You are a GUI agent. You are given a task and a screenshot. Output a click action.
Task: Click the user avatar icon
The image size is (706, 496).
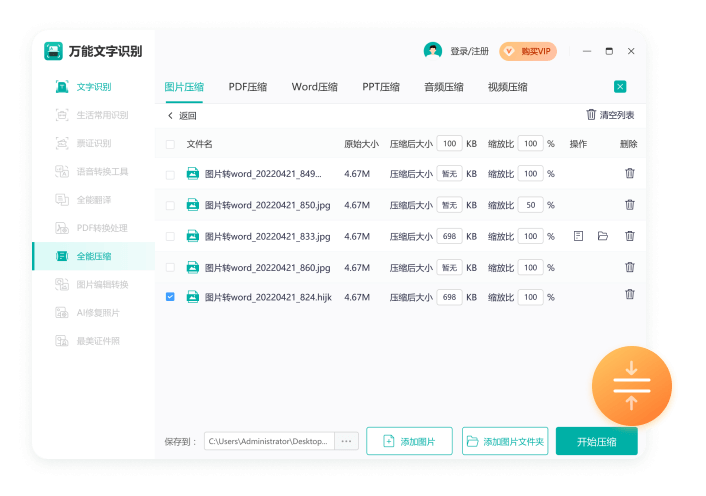point(433,51)
